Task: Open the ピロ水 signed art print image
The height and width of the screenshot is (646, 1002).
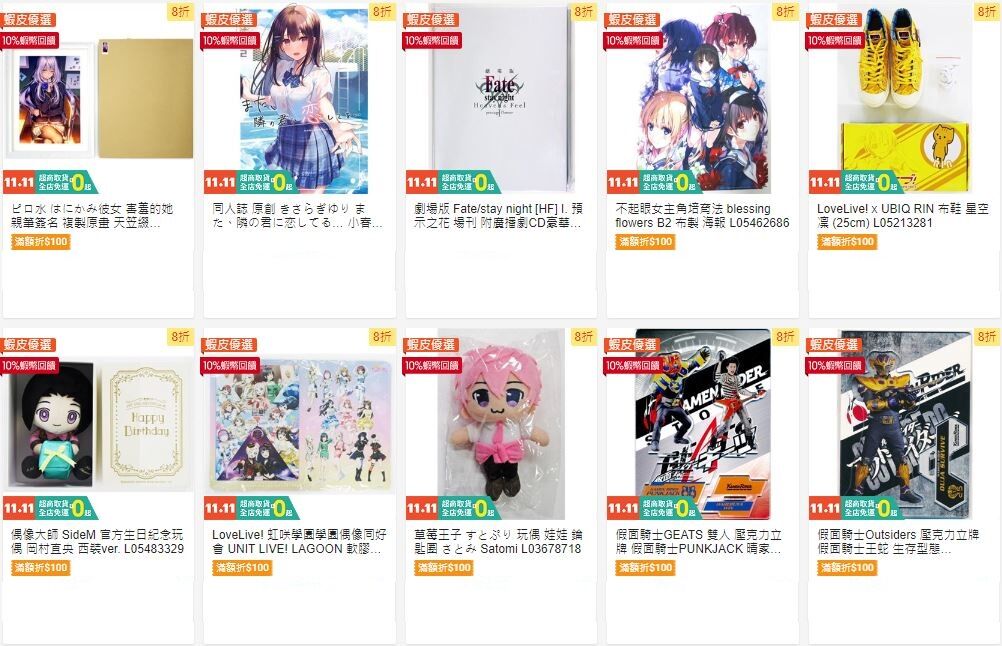Action: [x=98, y=98]
